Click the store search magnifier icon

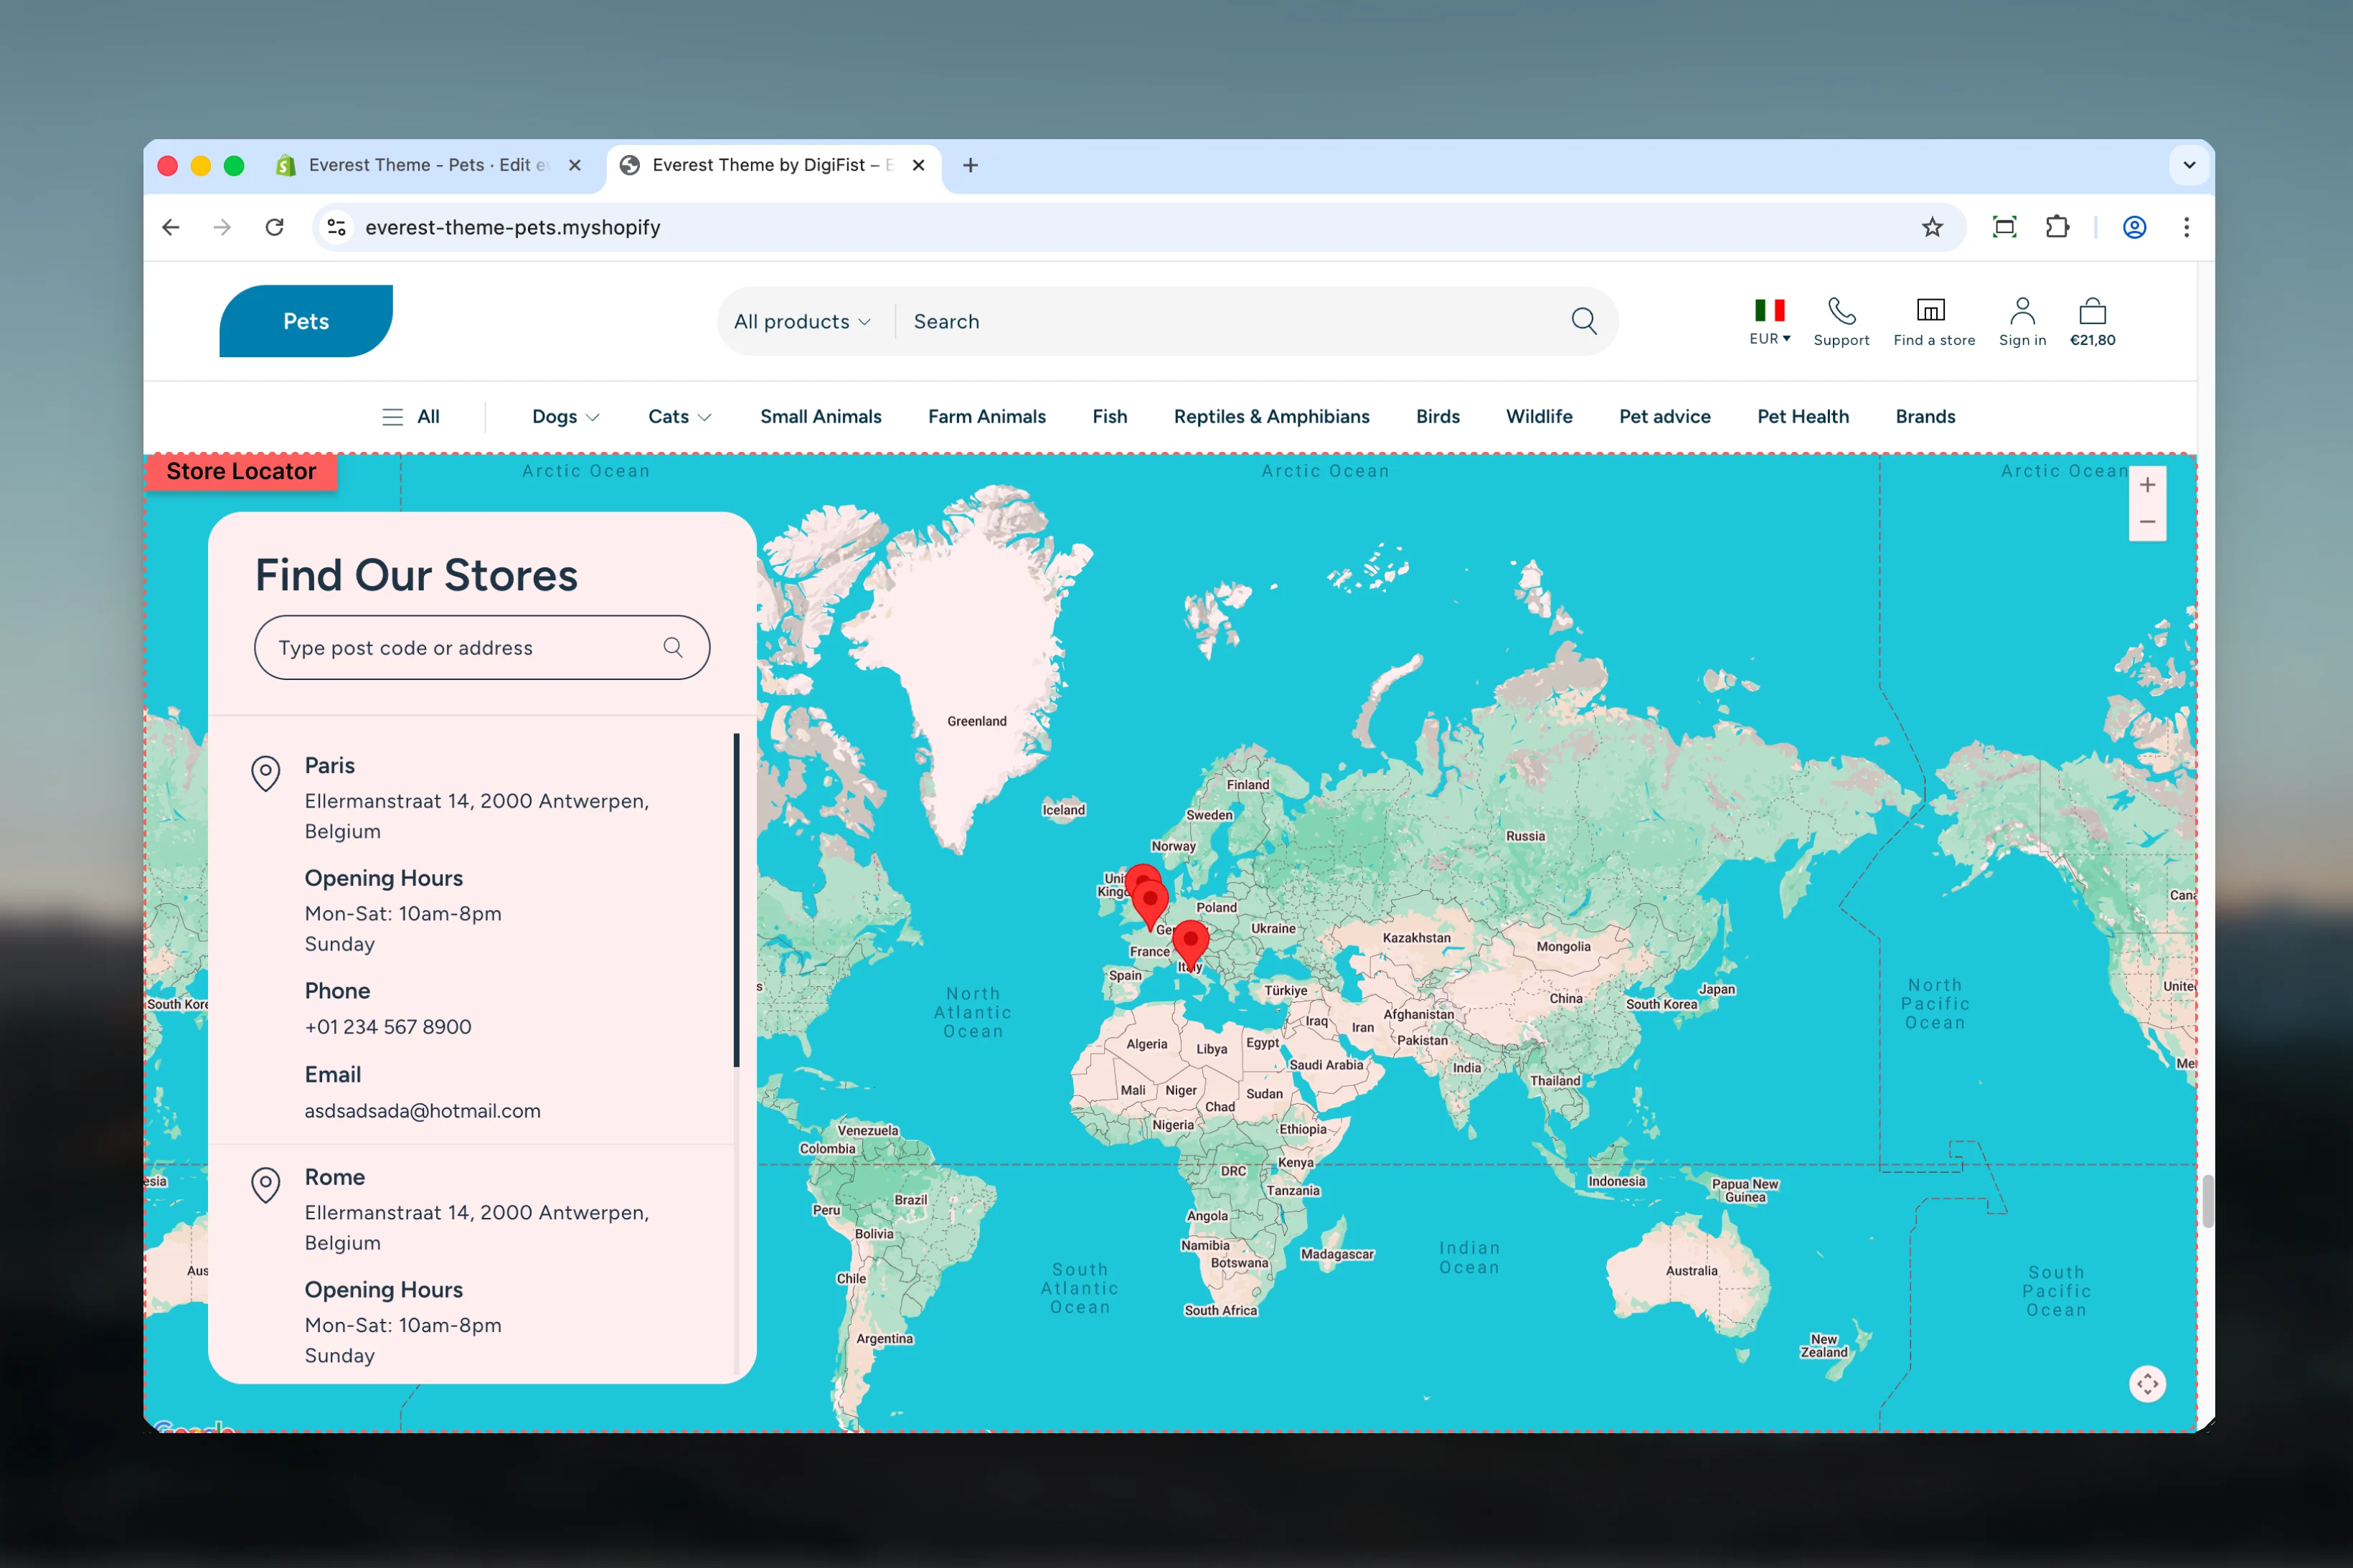(x=673, y=648)
